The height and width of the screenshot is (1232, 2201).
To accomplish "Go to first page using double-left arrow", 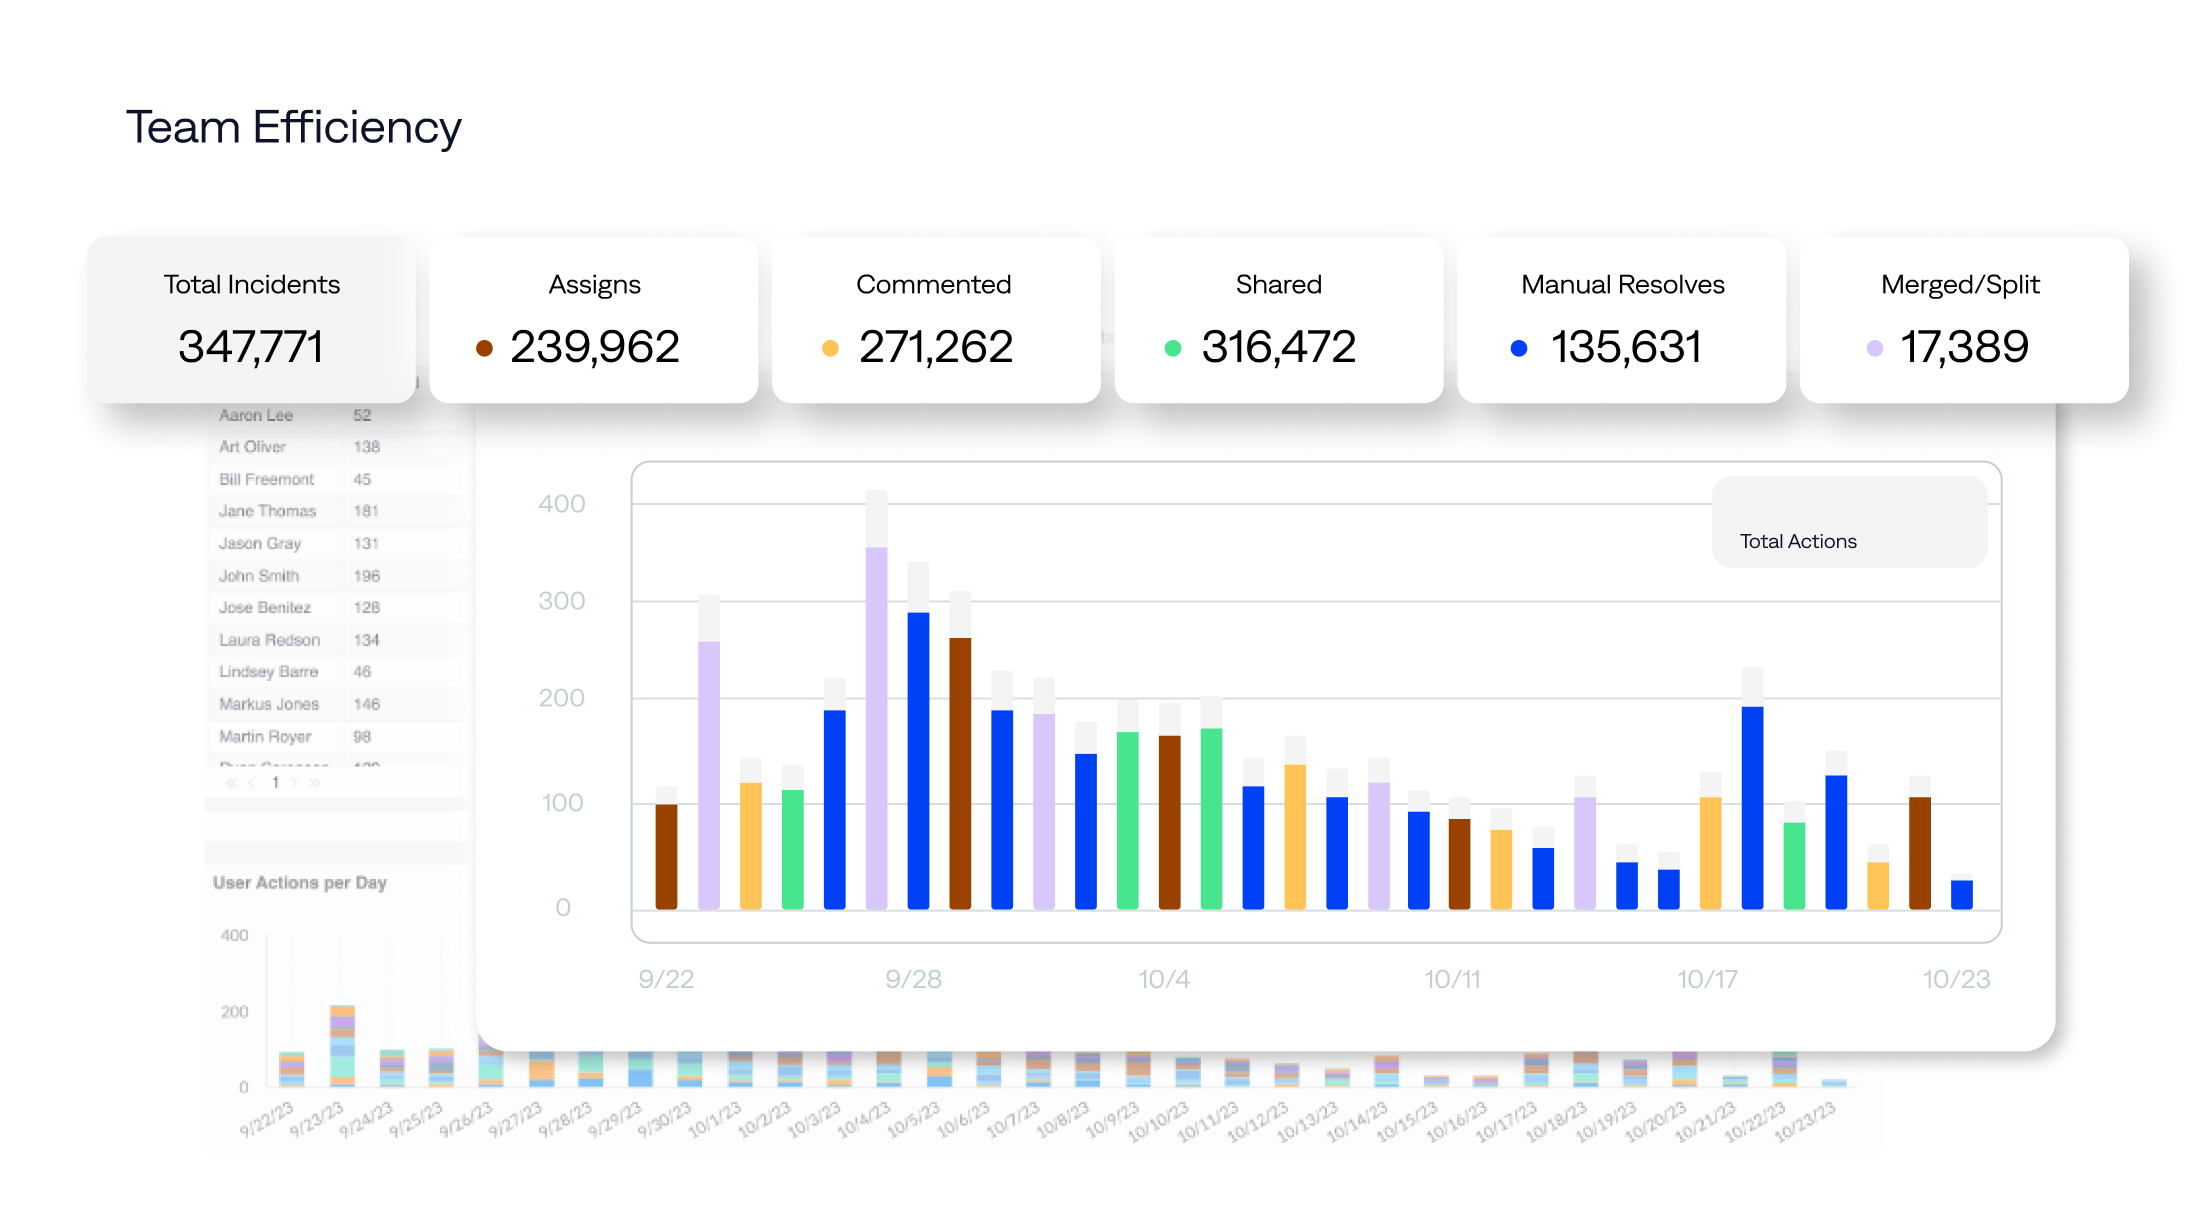I will click(231, 783).
